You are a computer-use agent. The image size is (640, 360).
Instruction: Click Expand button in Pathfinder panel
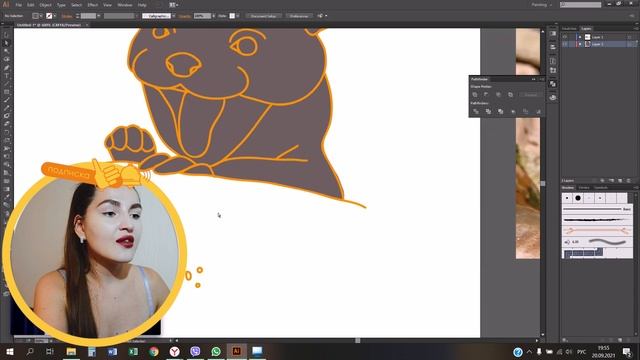coord(531,95)
